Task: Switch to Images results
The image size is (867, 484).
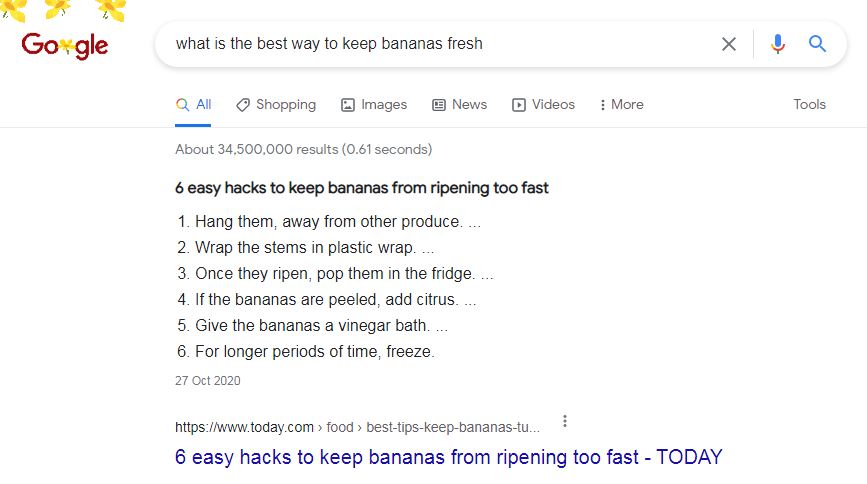Action: tap(374, 105)
